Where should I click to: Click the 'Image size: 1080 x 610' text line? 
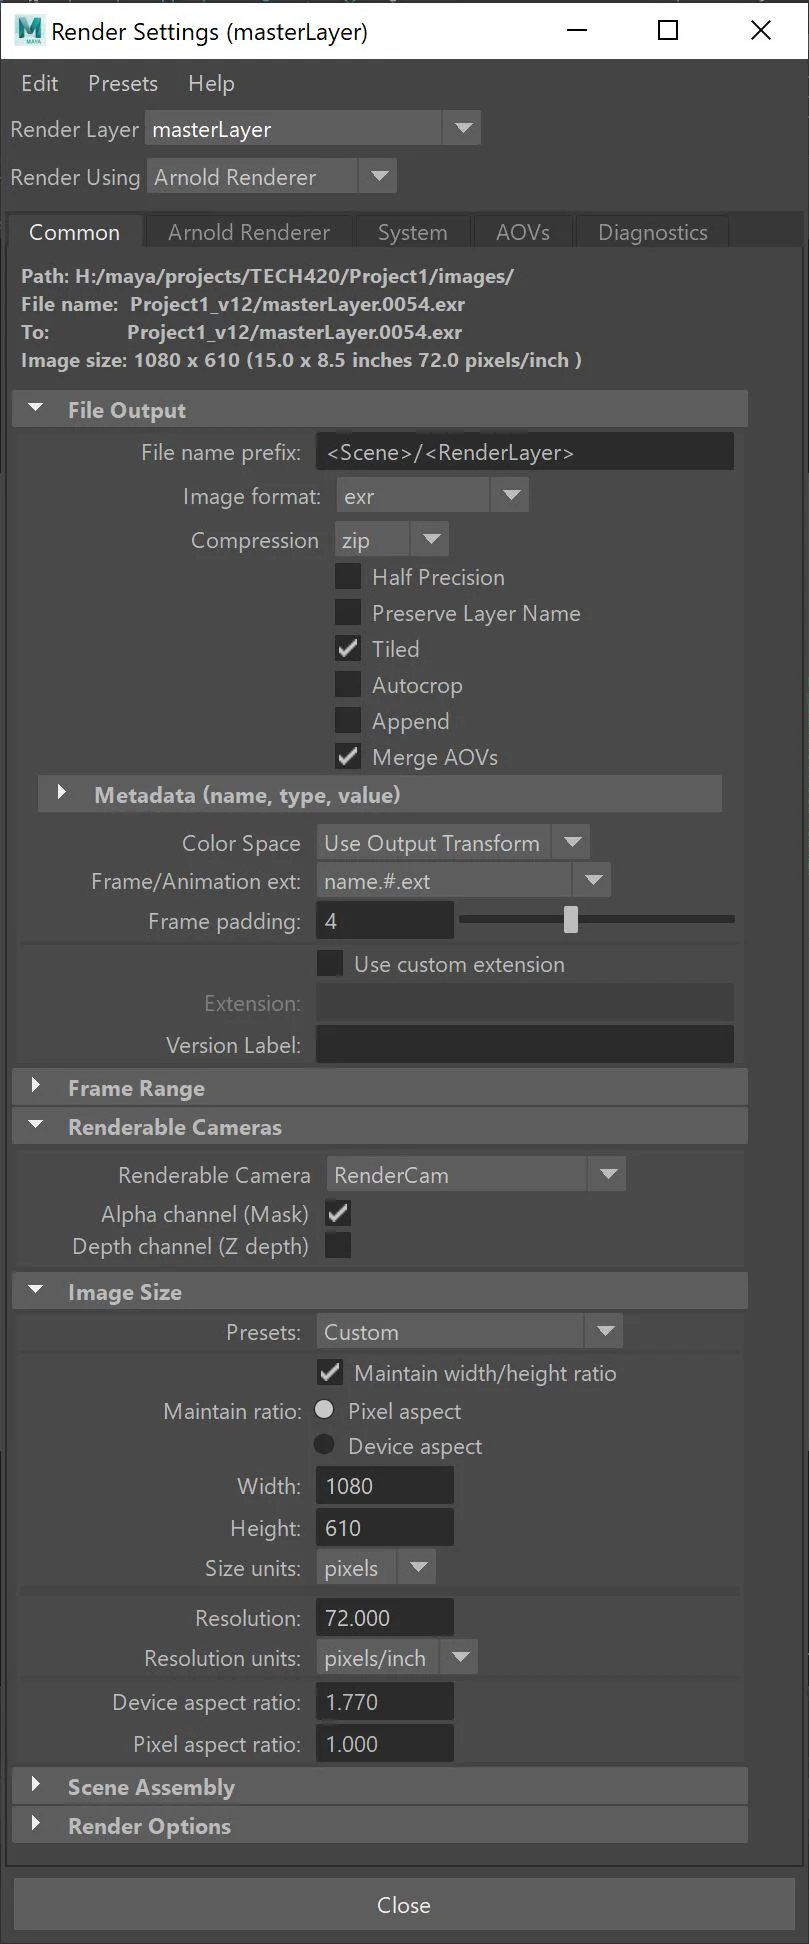(x=301, y=360)
